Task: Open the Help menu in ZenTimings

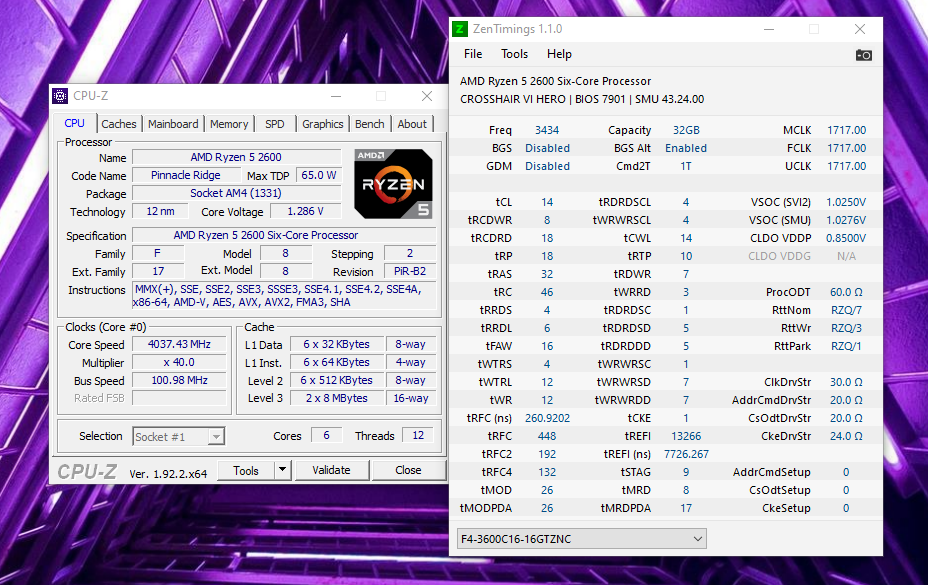Action: (x=559, y=54)
